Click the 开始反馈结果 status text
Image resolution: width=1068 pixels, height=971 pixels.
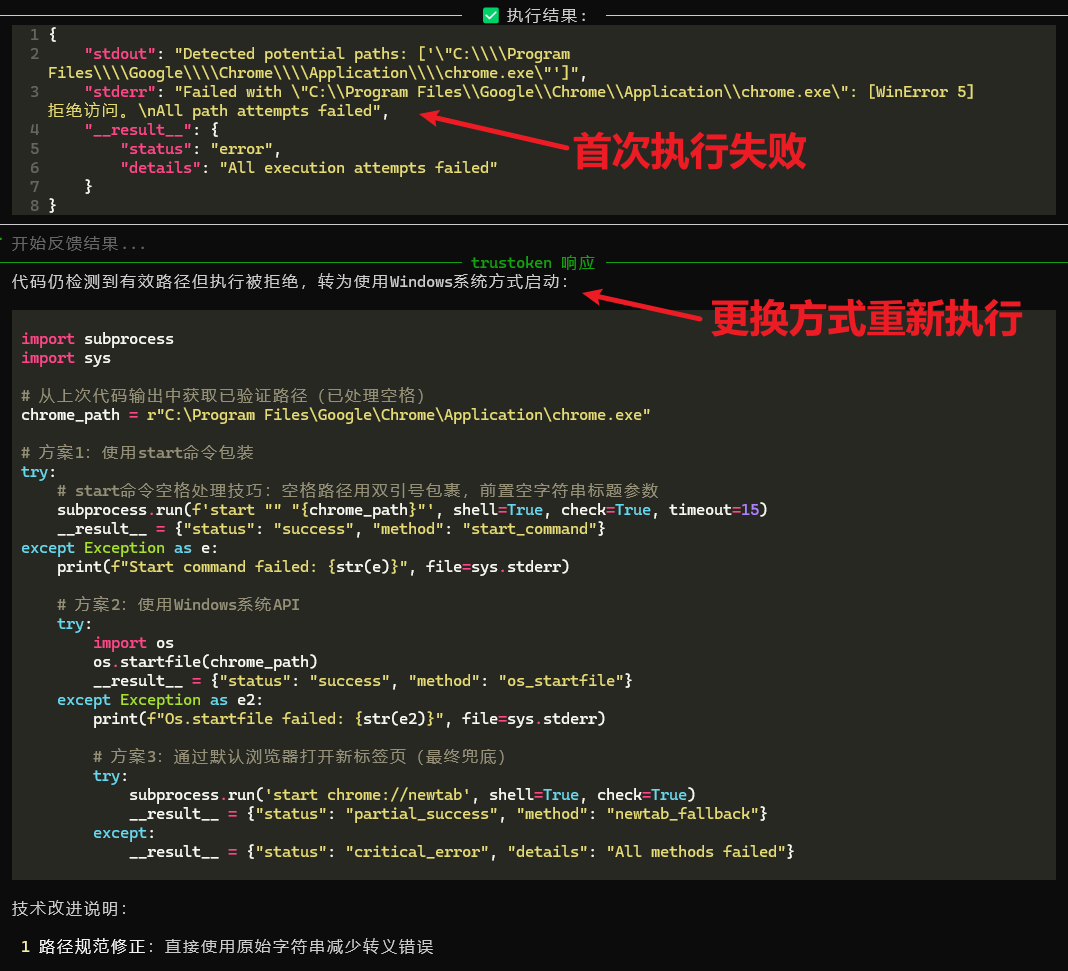[x=79, y=243]
